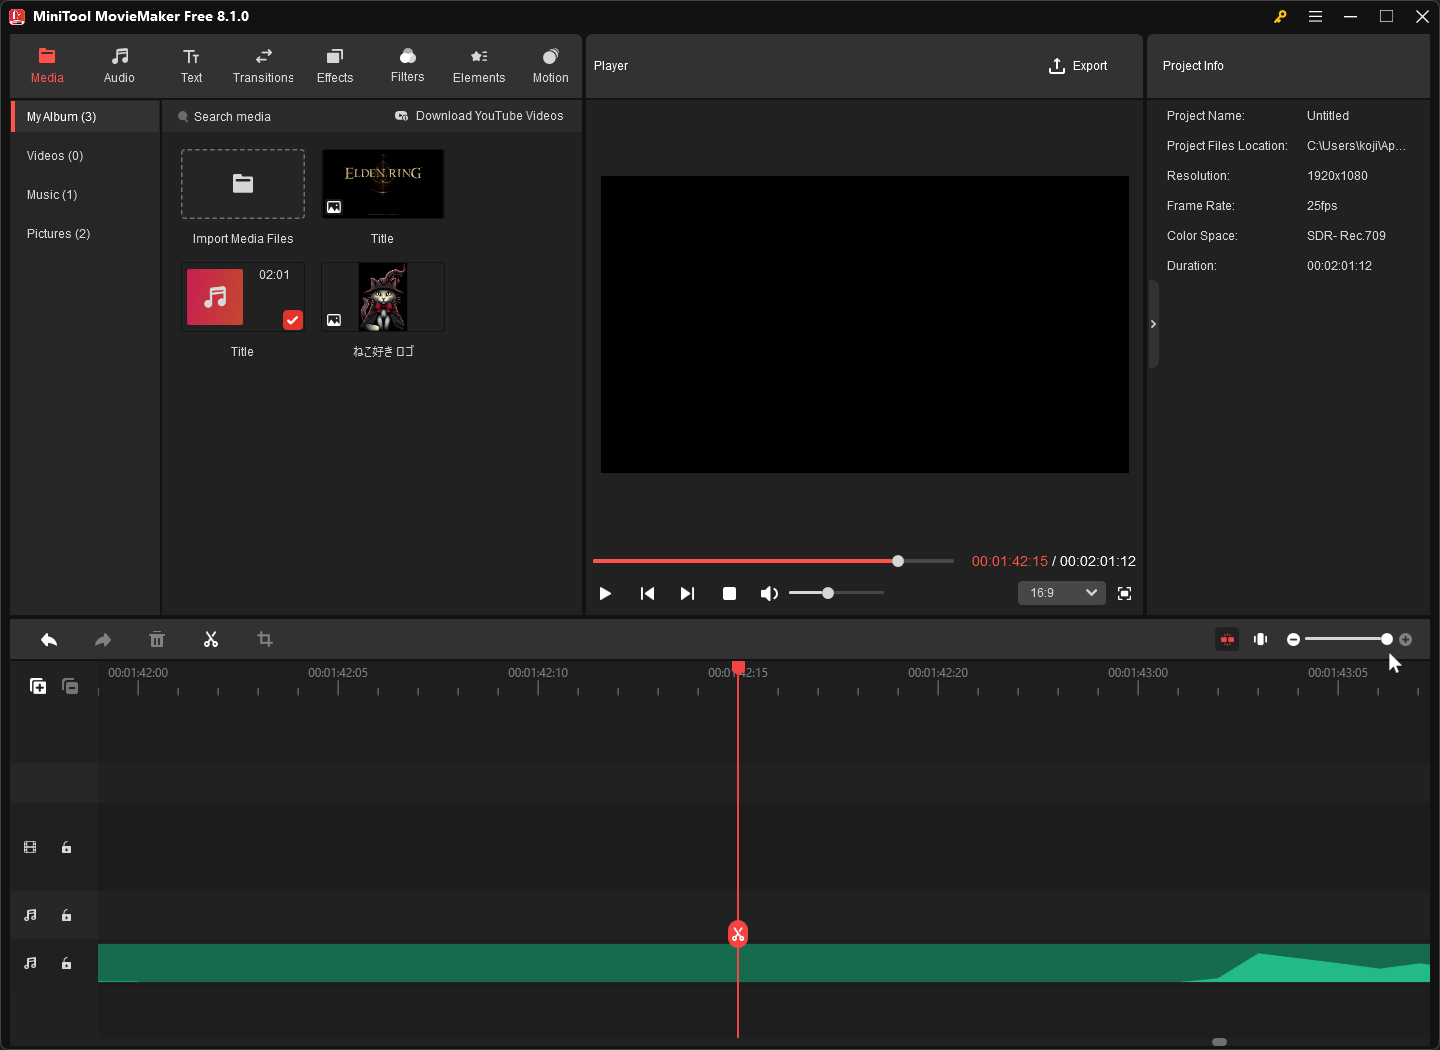This screenshot has height=1050, width=1440.
Task: Remove empty track icon
Action: (70, 686)
